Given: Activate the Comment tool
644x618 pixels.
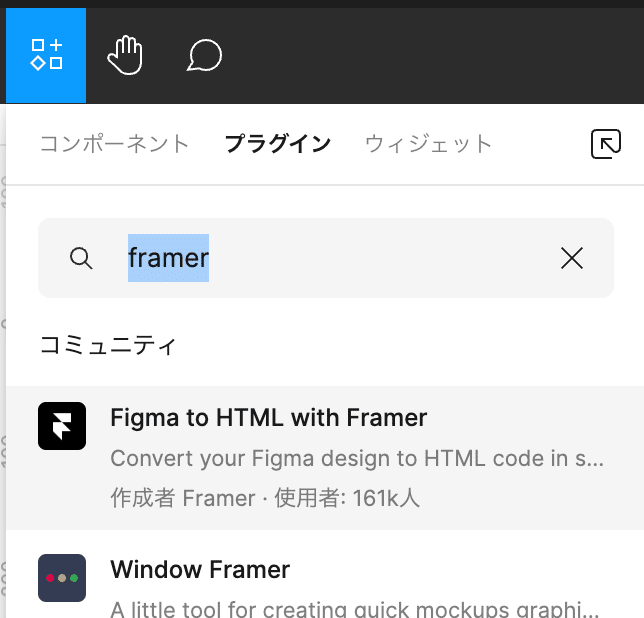Looking at the screenshot, I should (x=204, y=55).
